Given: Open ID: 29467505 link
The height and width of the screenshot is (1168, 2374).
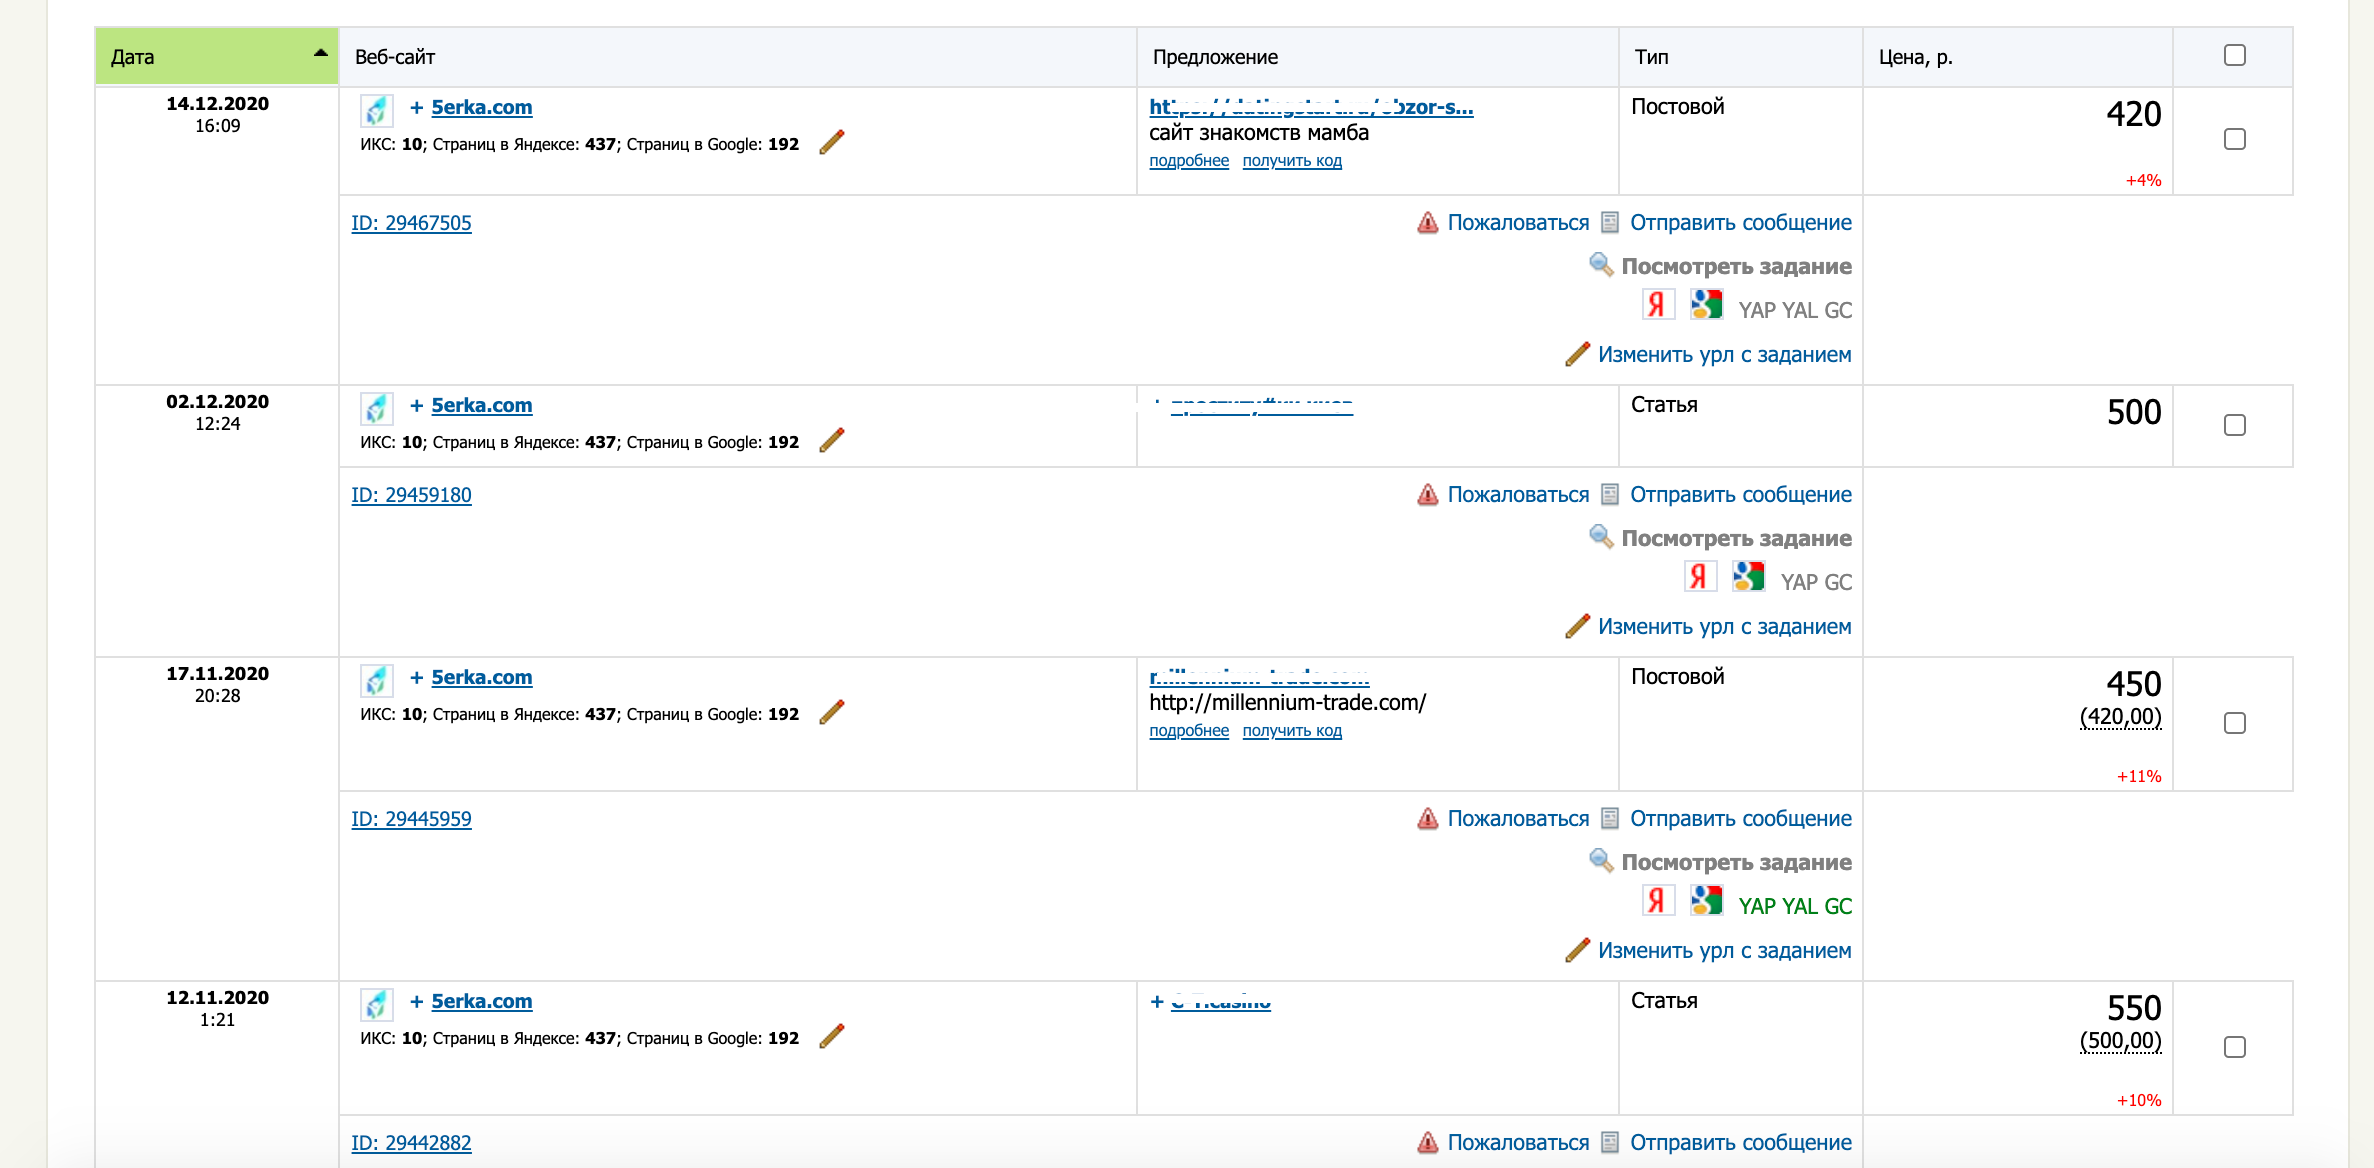Looking at the screenshot, I should (x=411, y=223).
